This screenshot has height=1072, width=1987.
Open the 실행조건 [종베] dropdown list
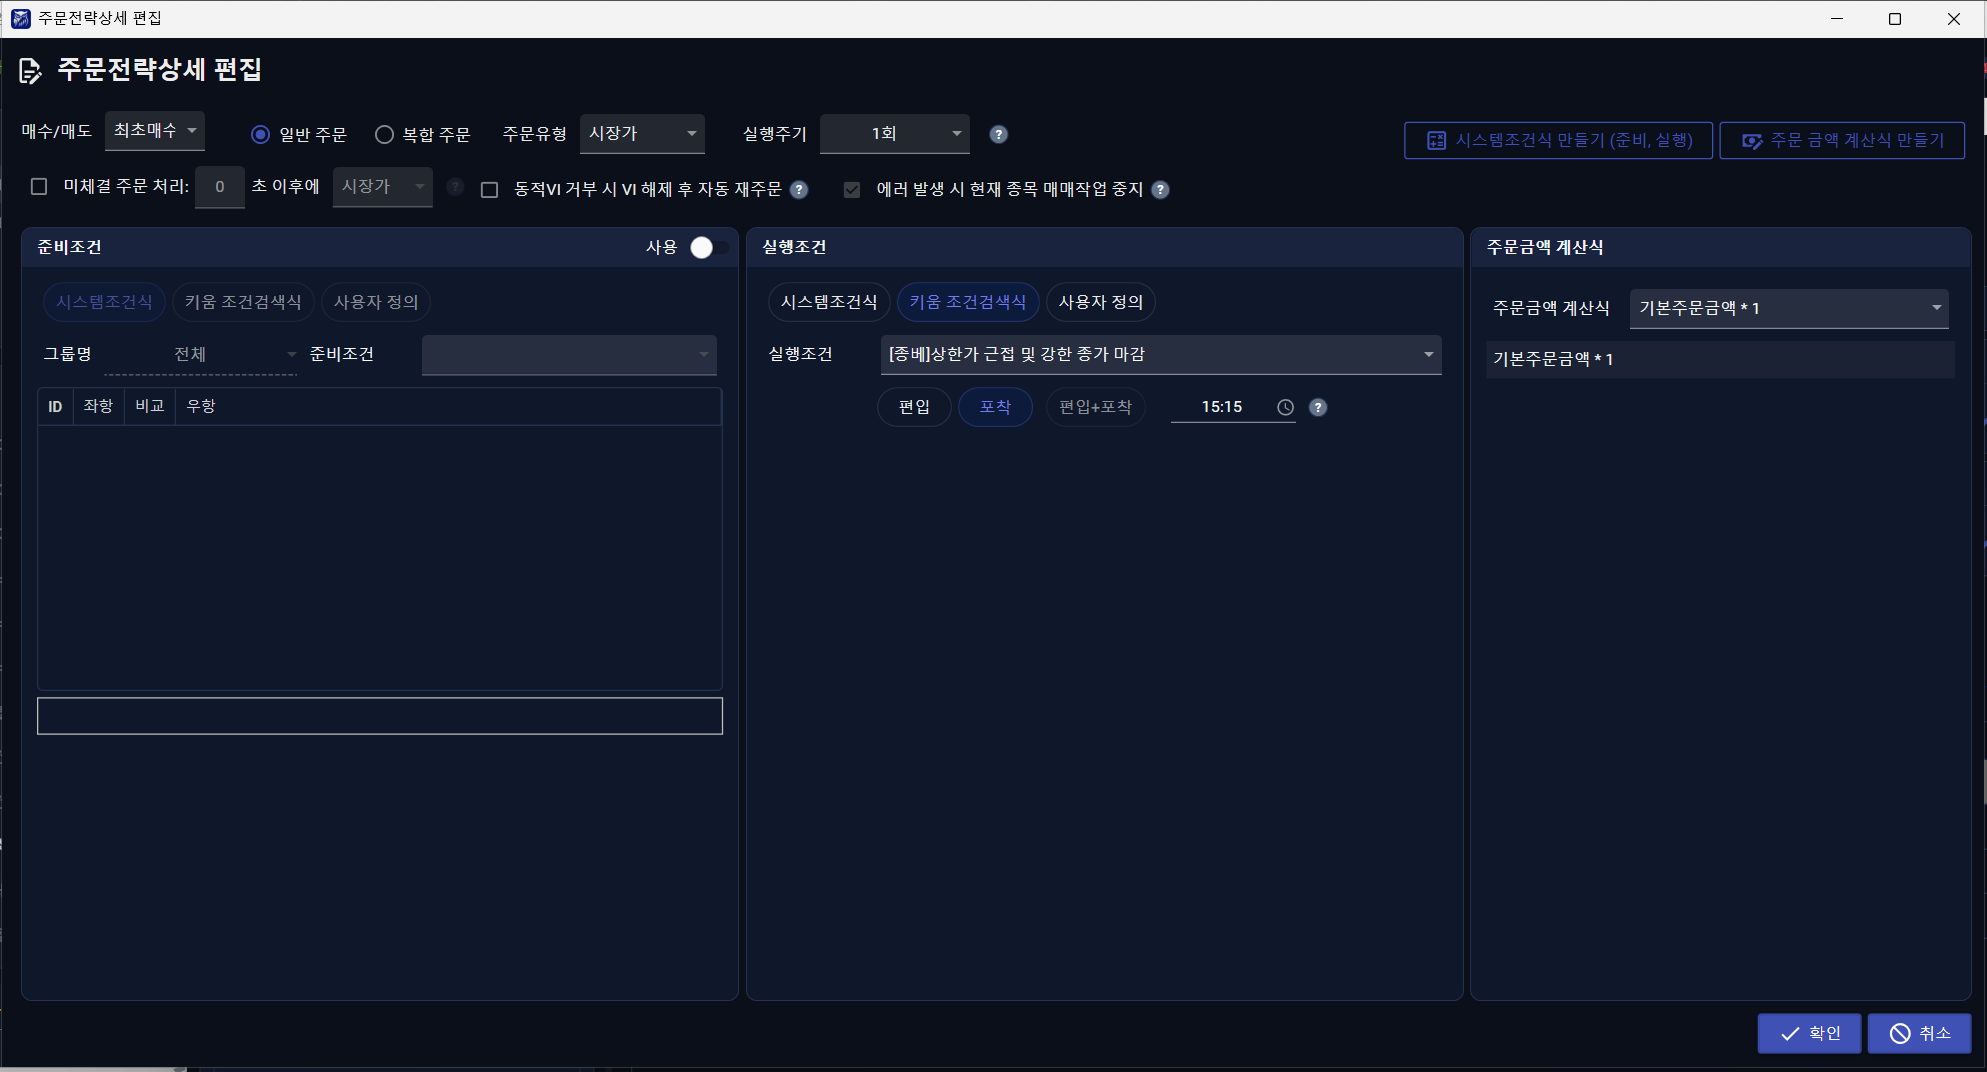[x=1161, y=354]
